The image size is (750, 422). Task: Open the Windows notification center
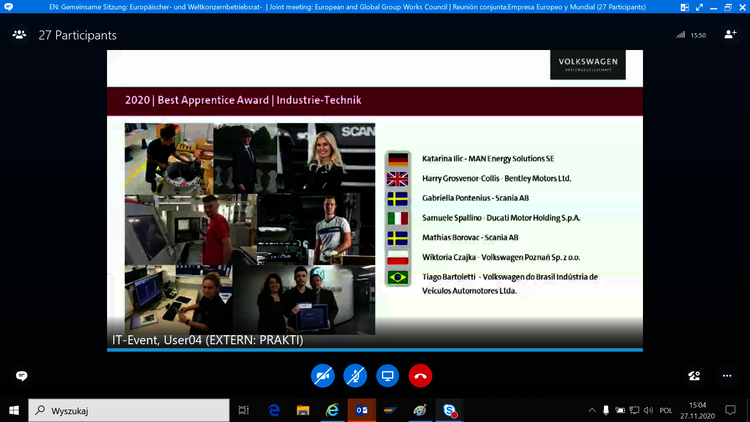point(730,410)
